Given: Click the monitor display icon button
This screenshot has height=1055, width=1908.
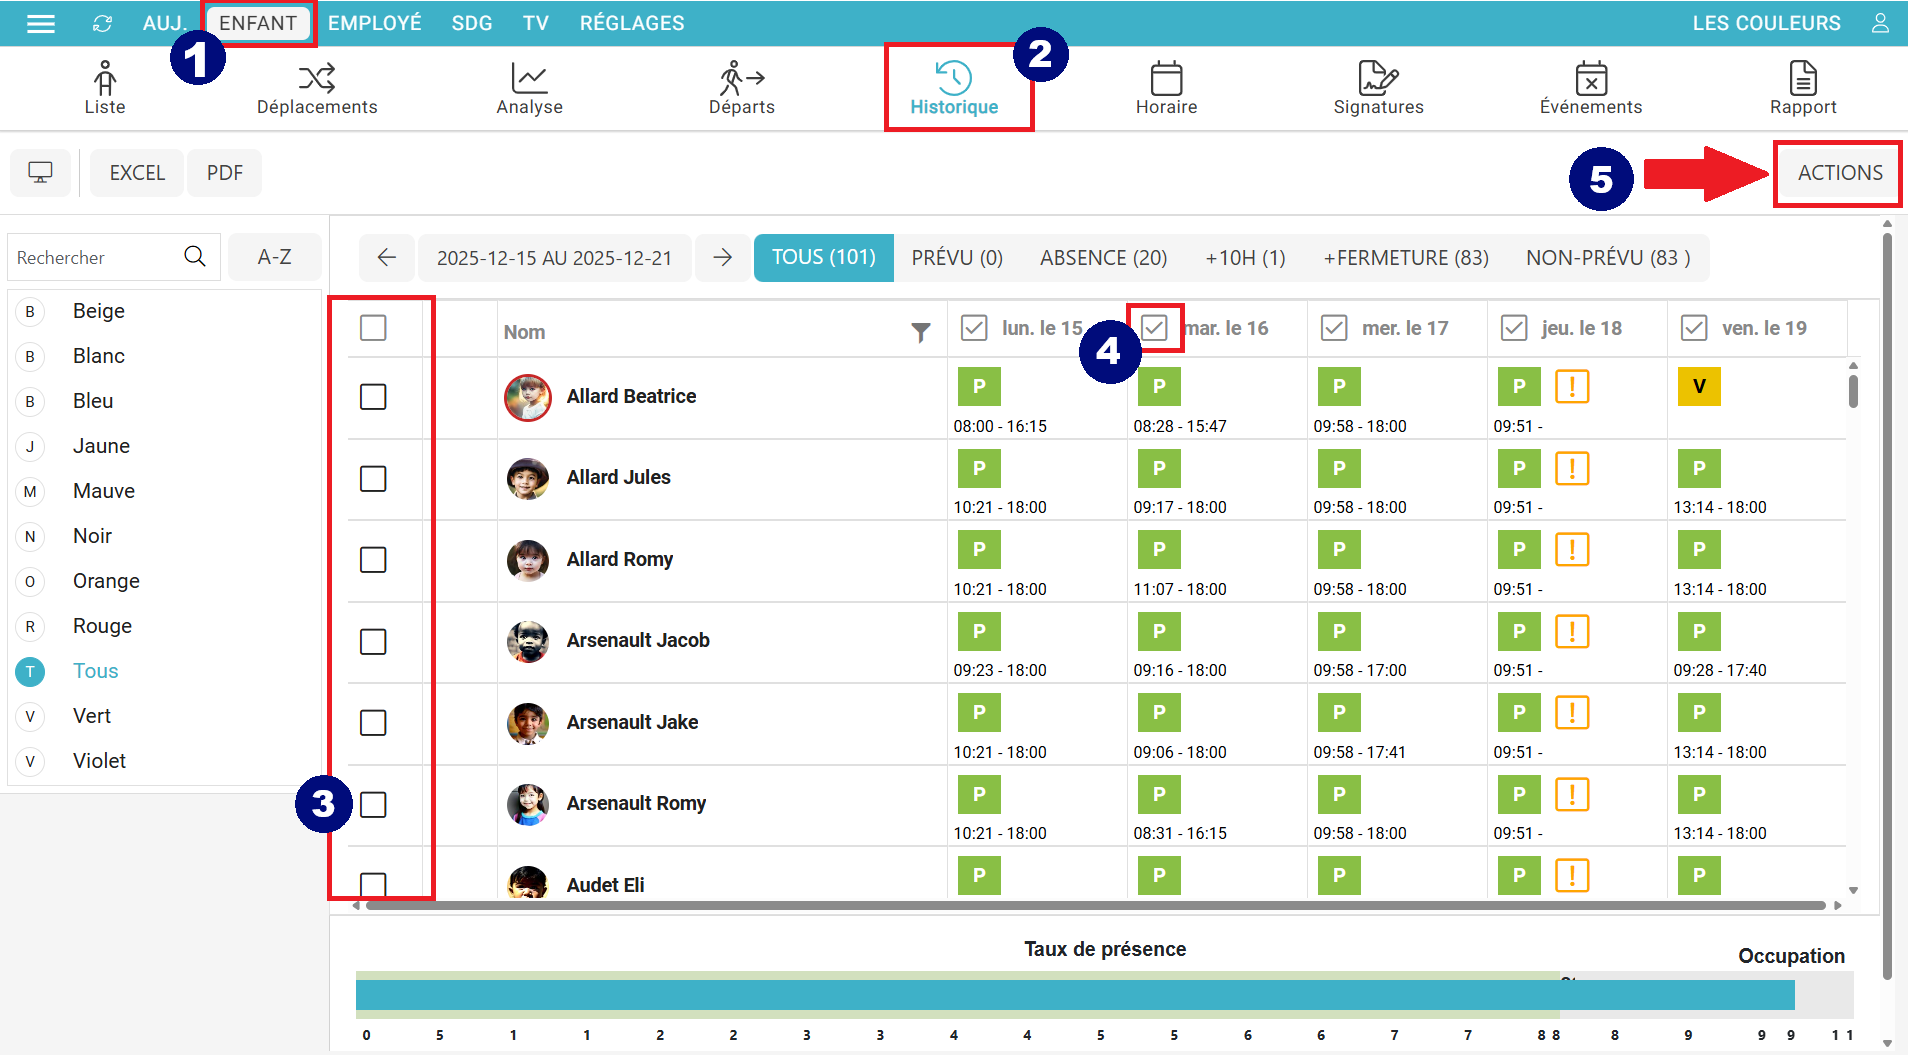Looking at the screenshot, I should click(x=40, y=173).
